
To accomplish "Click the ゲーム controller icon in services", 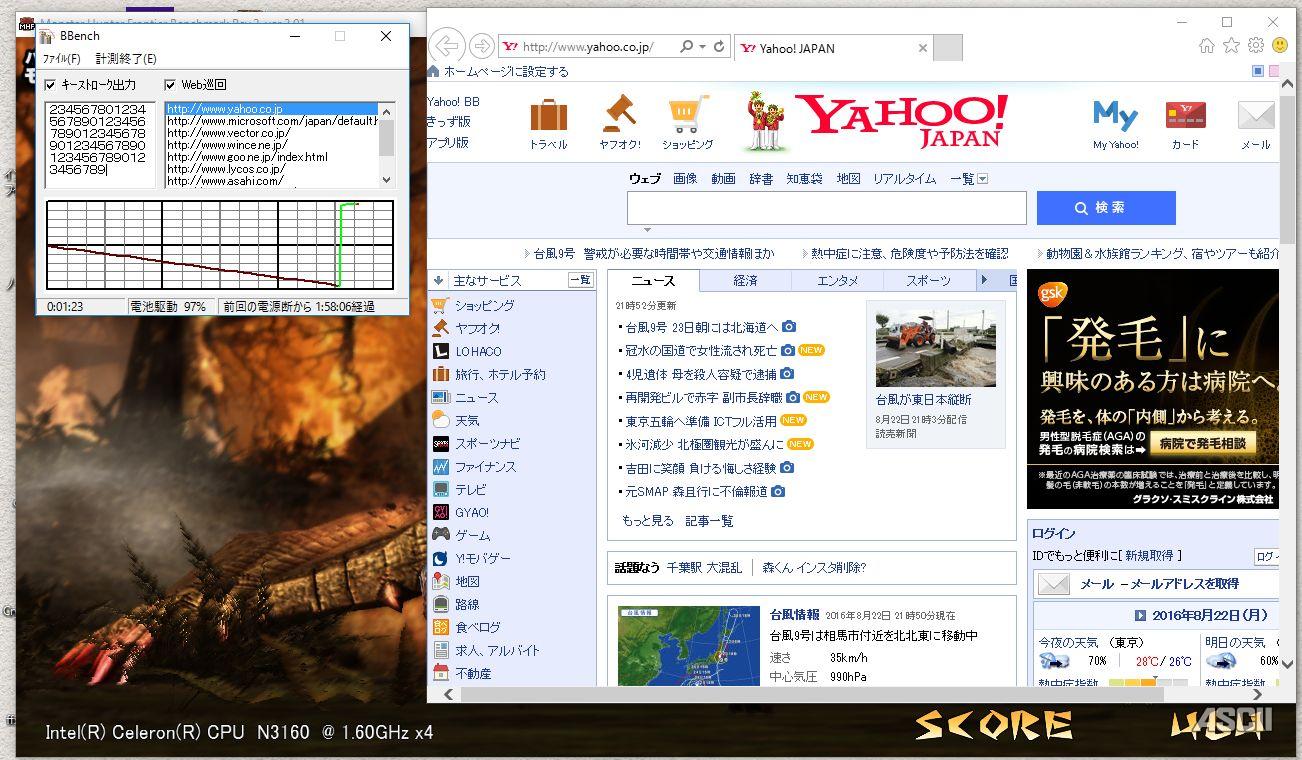I will click(x=441, y=535).
